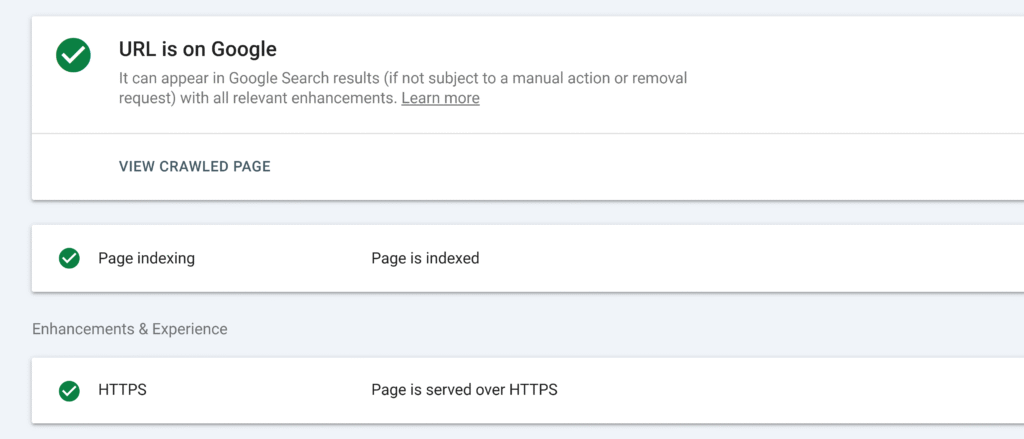1024x439 pixels.
Task: Click the large green checkmark beside URL is on Google
Action: pyautogui.click(x=73, y=56)
